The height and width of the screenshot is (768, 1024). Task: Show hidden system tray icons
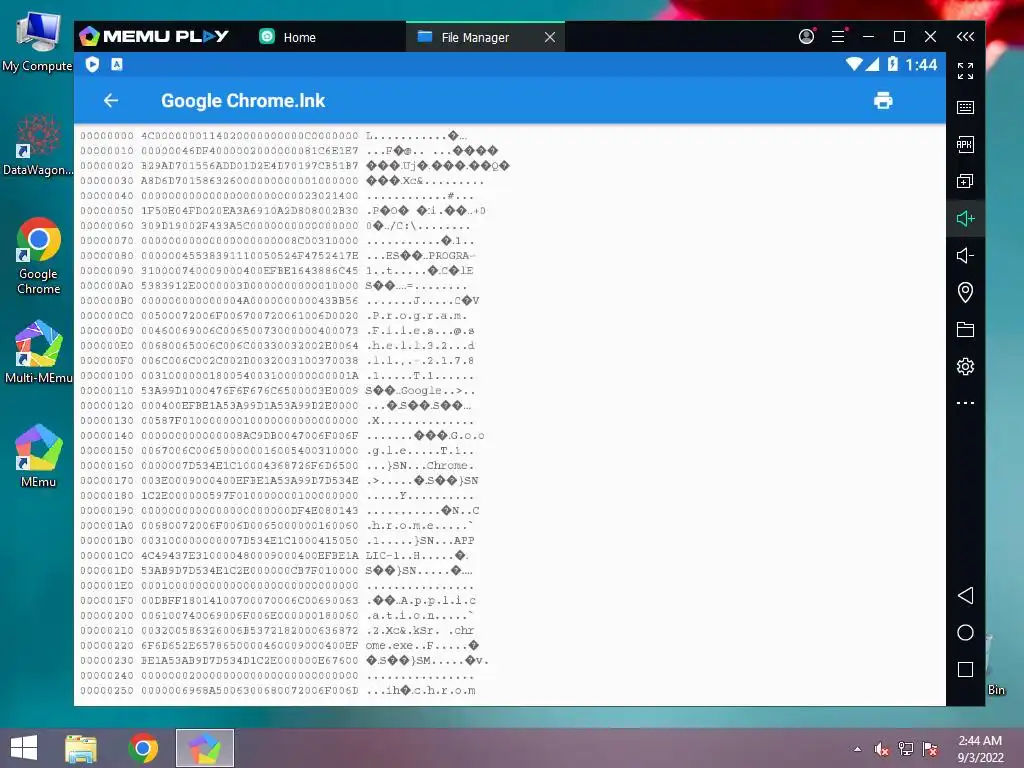click(x=857, y=749)
